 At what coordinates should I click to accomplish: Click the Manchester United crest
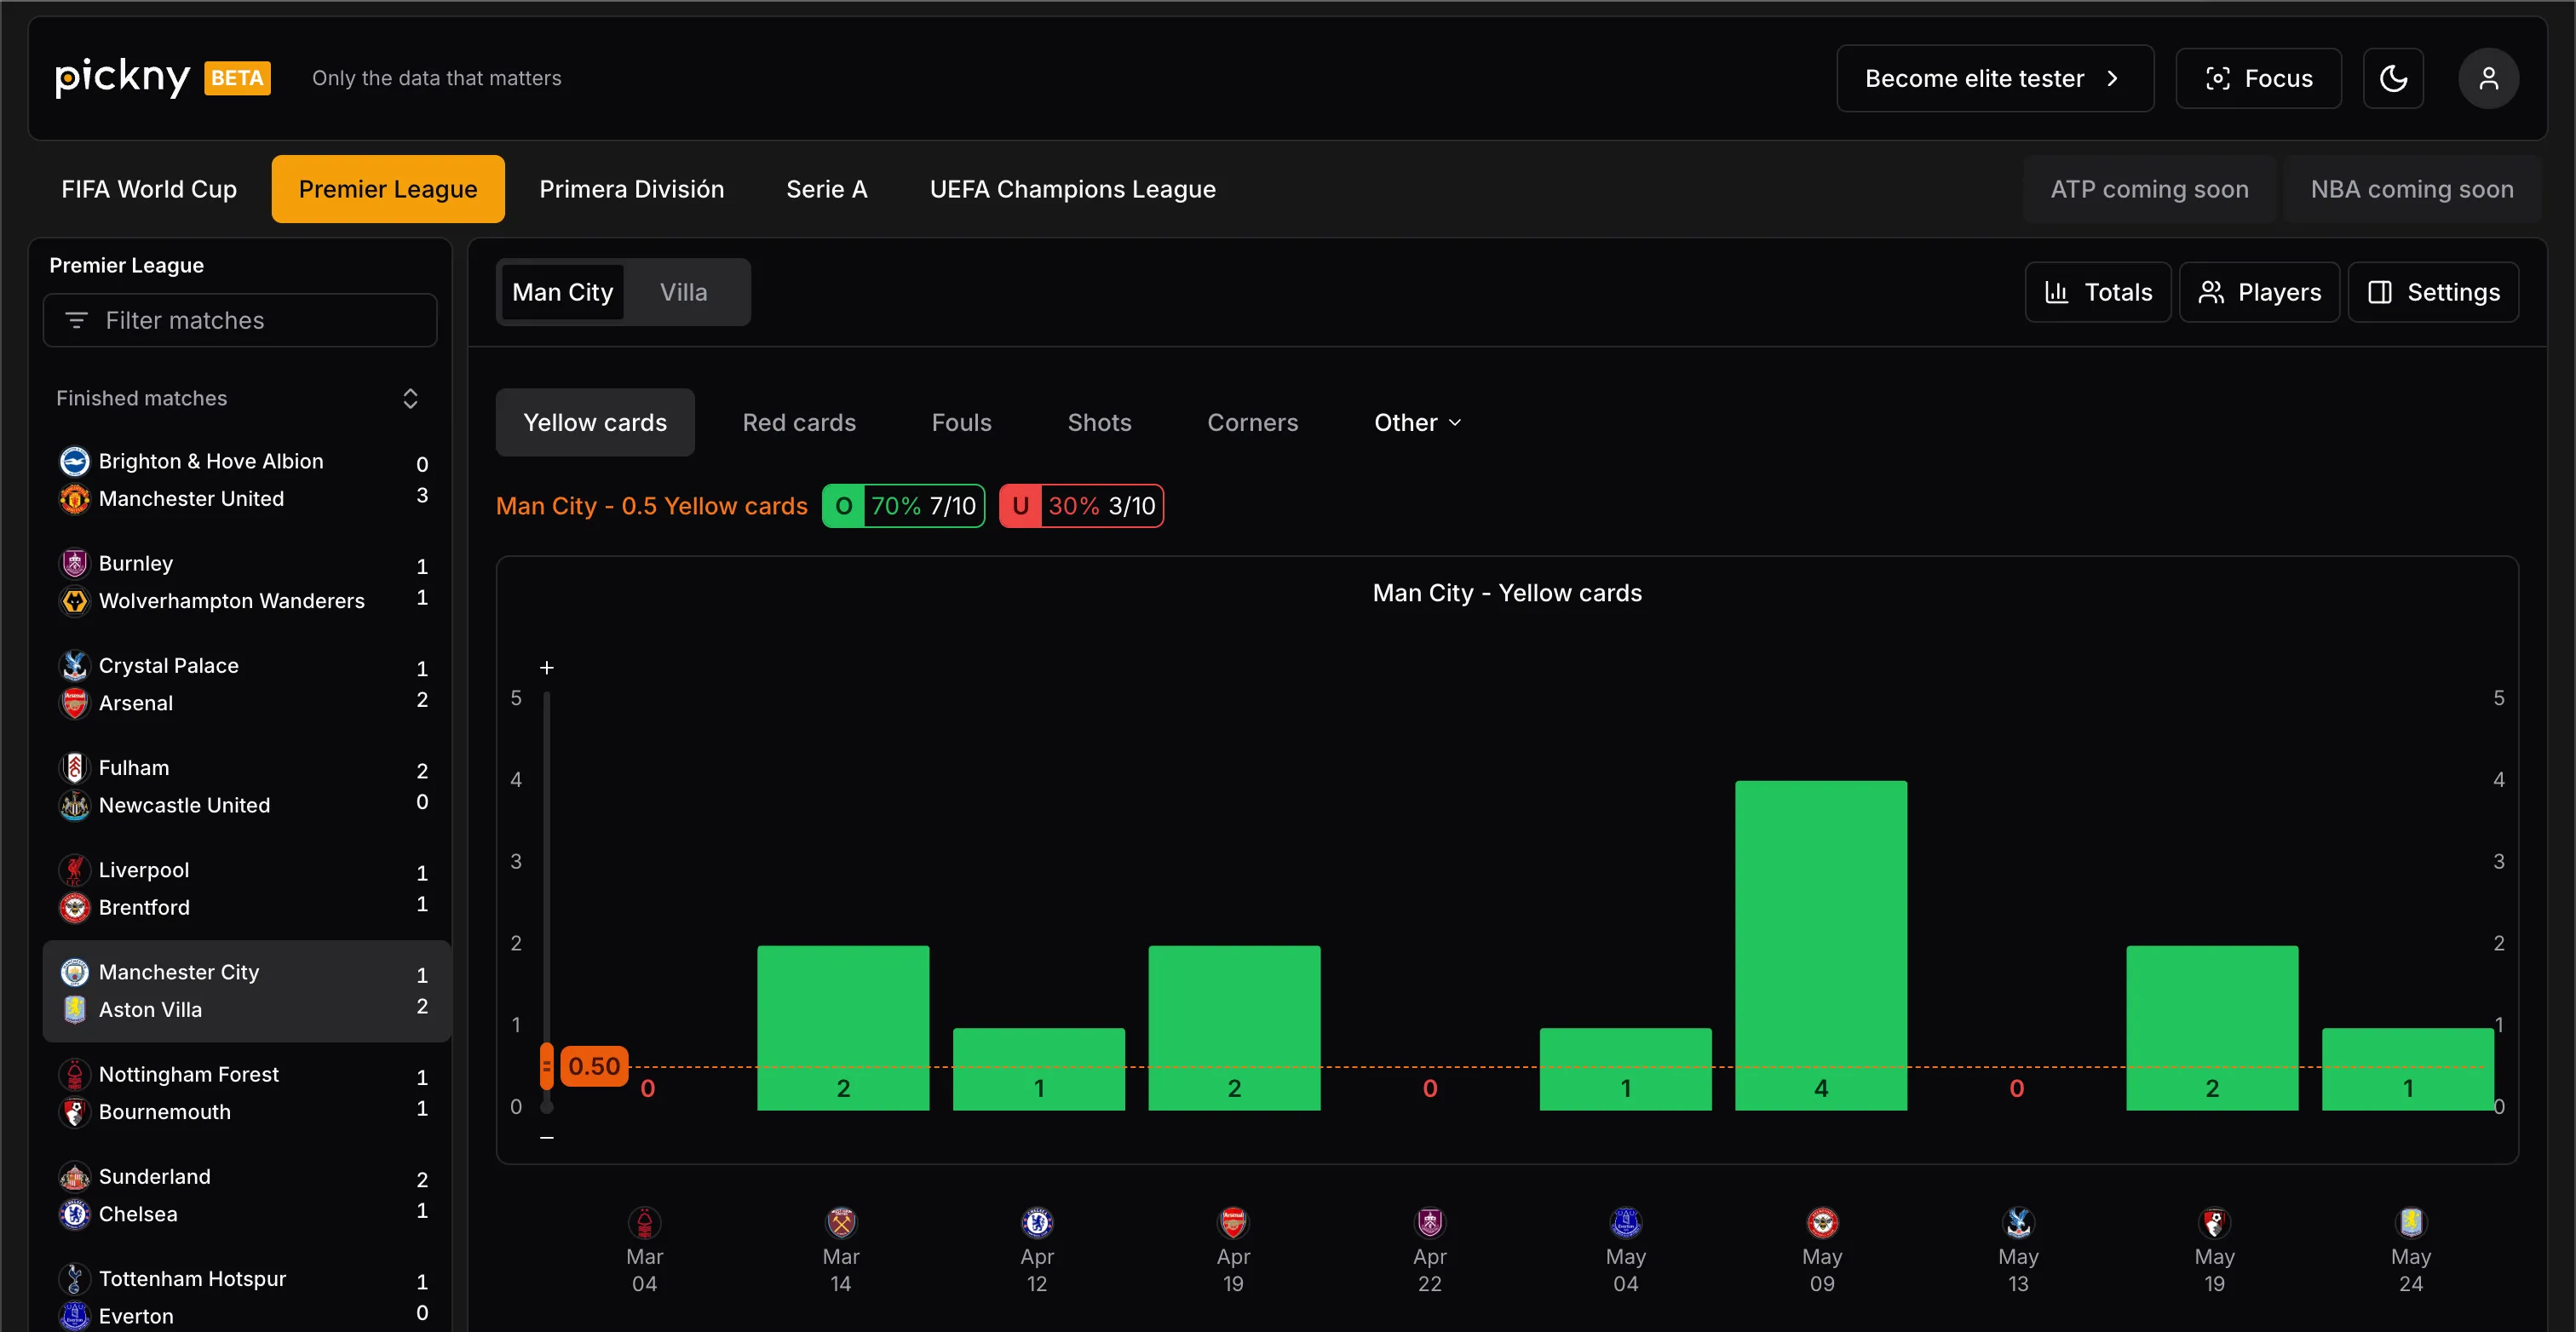[75, 498]
